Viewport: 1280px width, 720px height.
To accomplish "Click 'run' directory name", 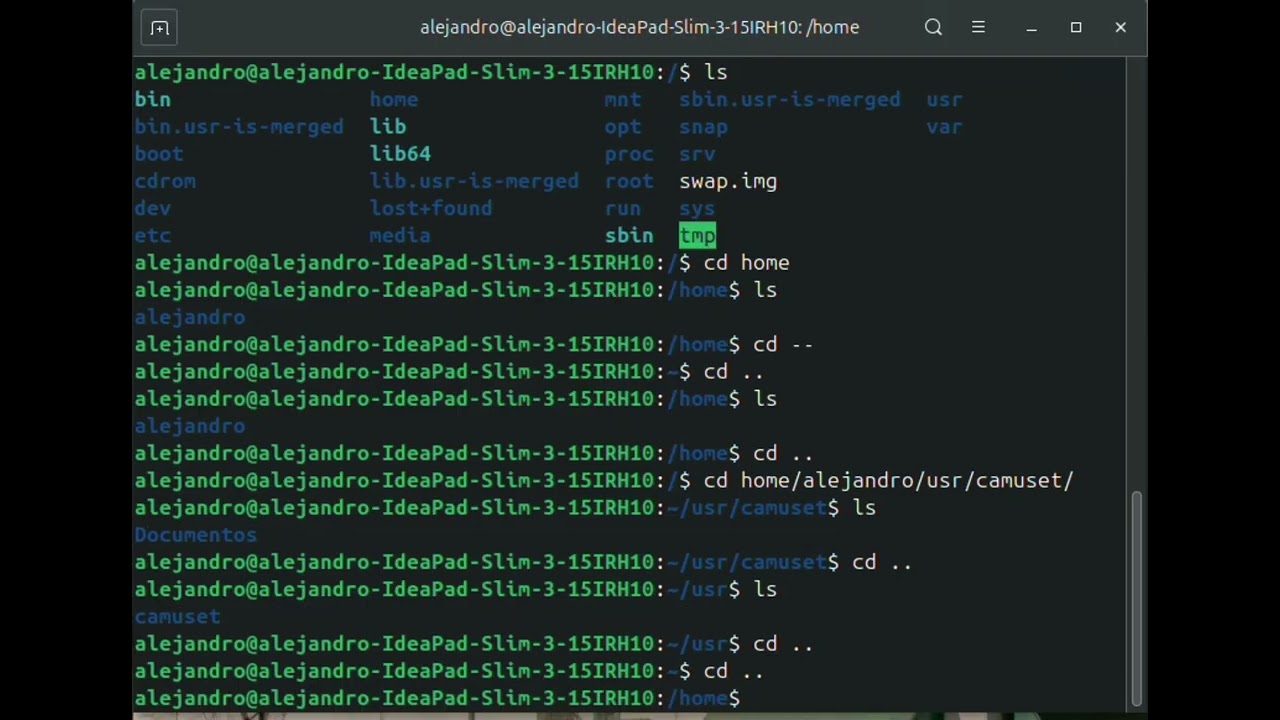I will pyautogui.click(x=623, y=208).
